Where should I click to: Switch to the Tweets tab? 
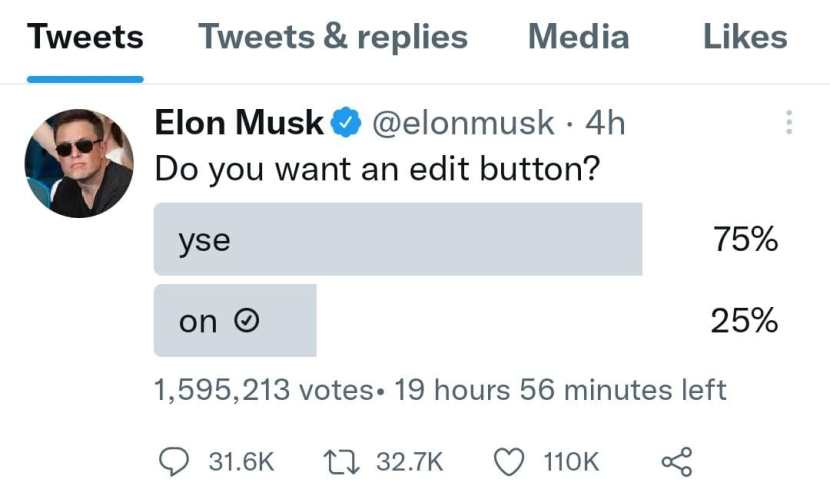(85, 37)
